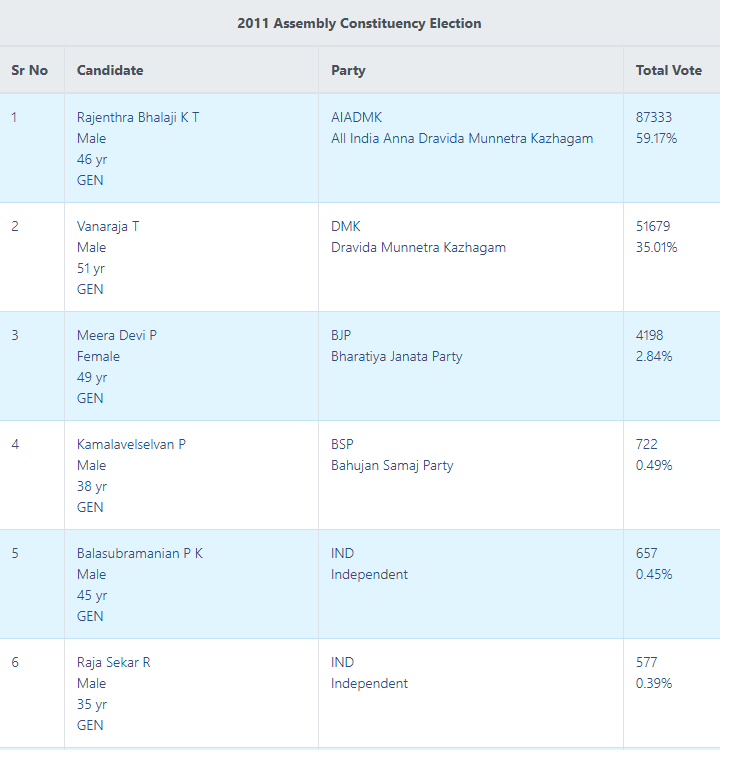Click the 59.17% vote share

click(656, 138)
